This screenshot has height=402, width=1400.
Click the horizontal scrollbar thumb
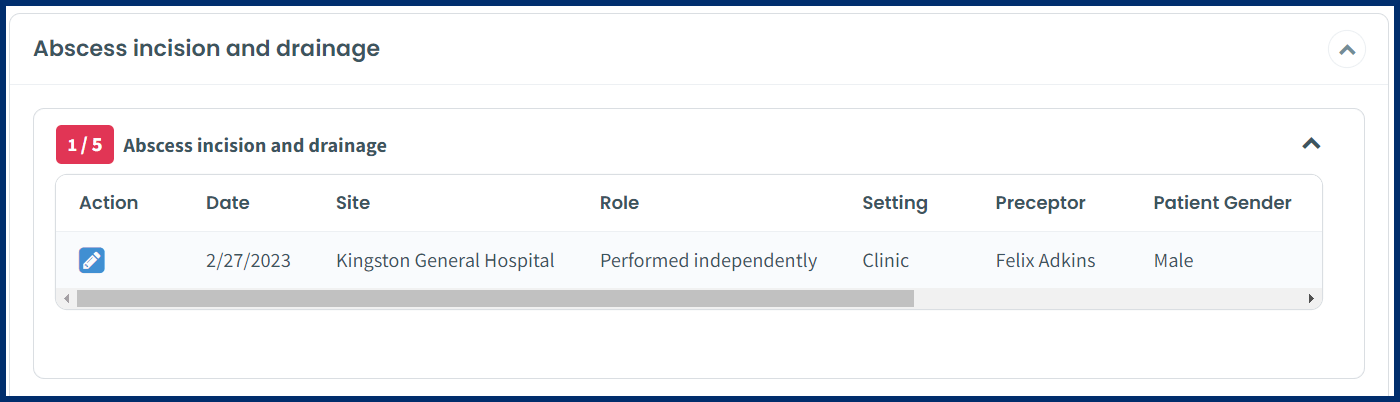495,299
